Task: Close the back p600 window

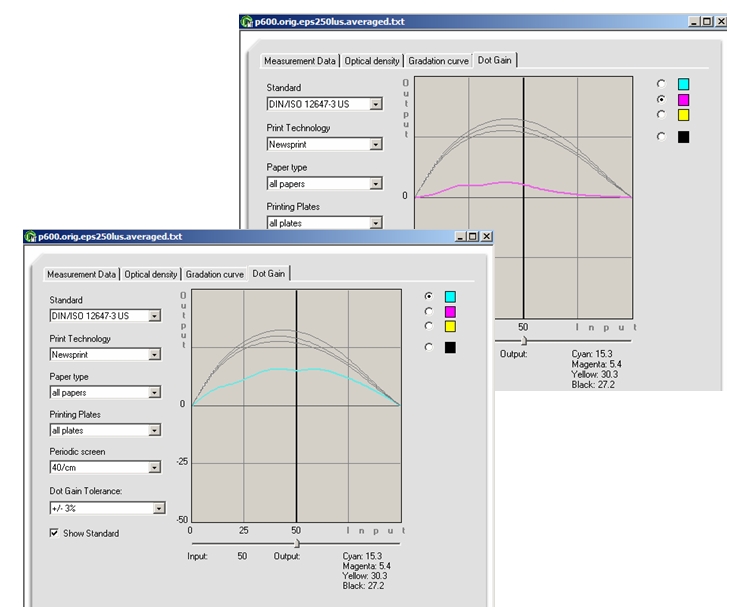Action: point(721,21)
